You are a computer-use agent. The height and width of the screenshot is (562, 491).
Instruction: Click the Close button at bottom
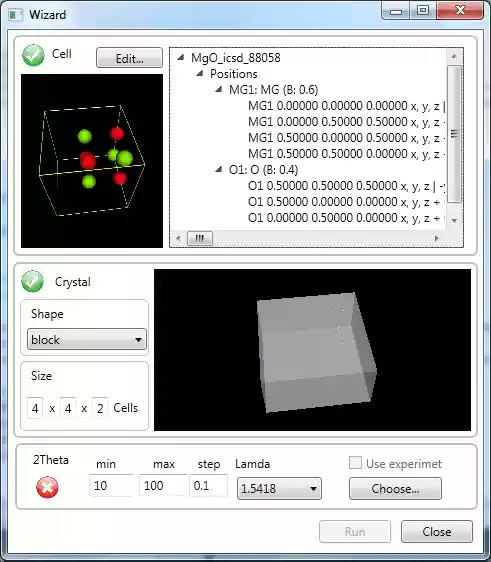[437, 532]
